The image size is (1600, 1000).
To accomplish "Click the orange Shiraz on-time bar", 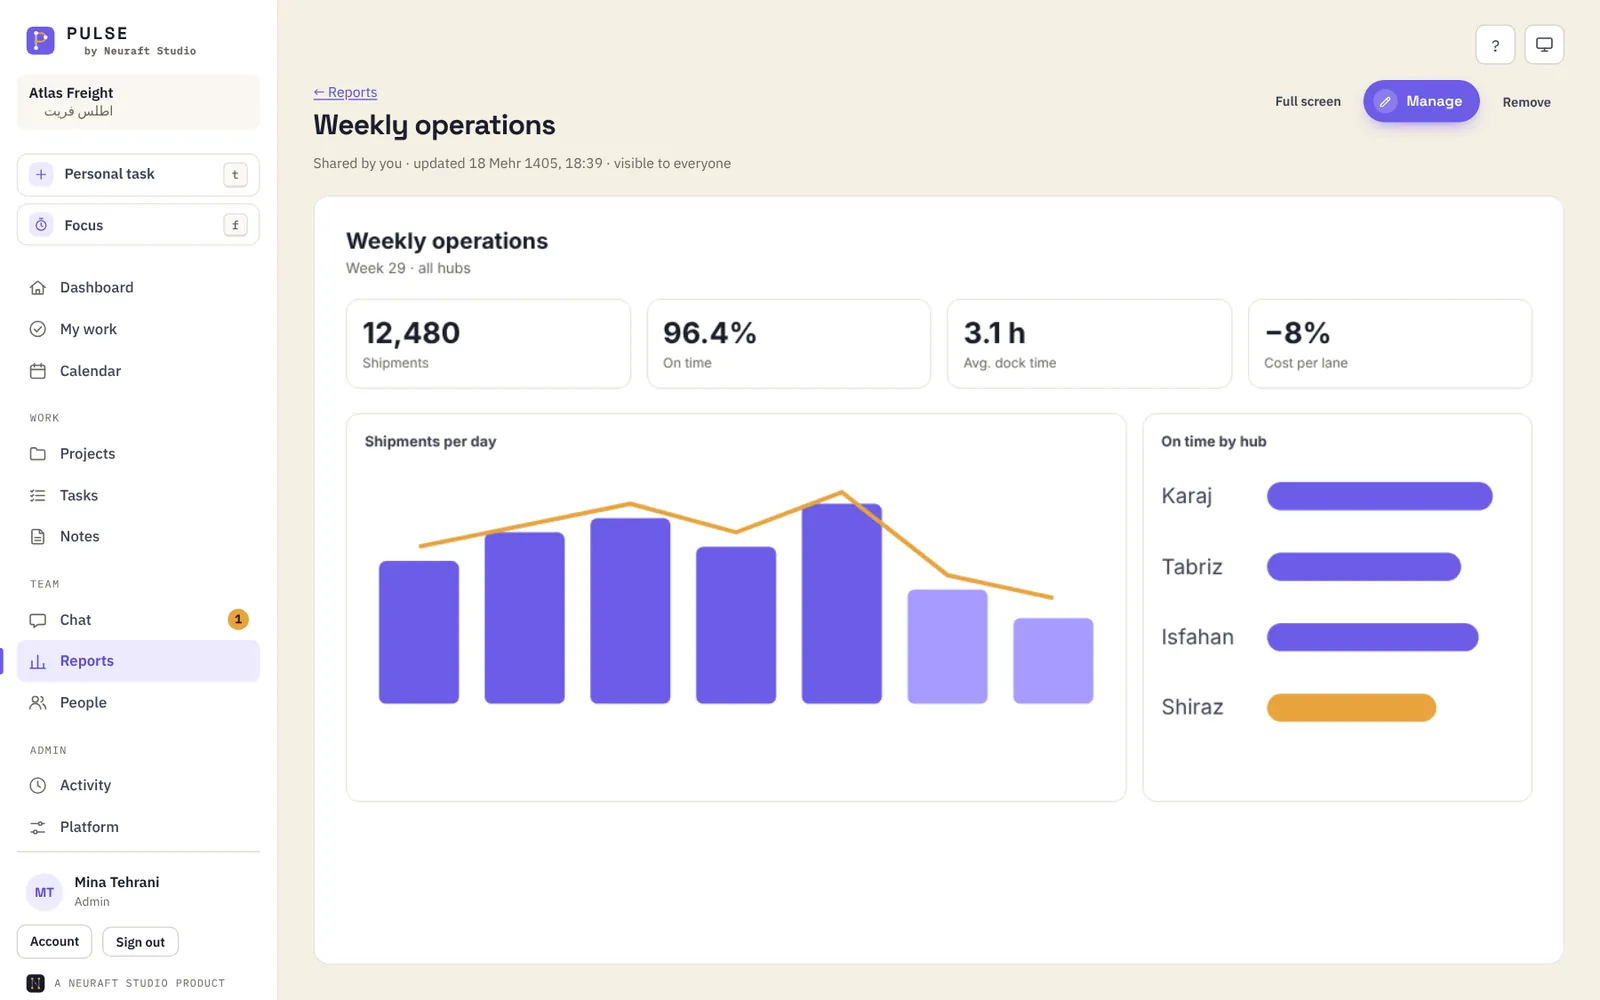I will tap(1352, 708).
